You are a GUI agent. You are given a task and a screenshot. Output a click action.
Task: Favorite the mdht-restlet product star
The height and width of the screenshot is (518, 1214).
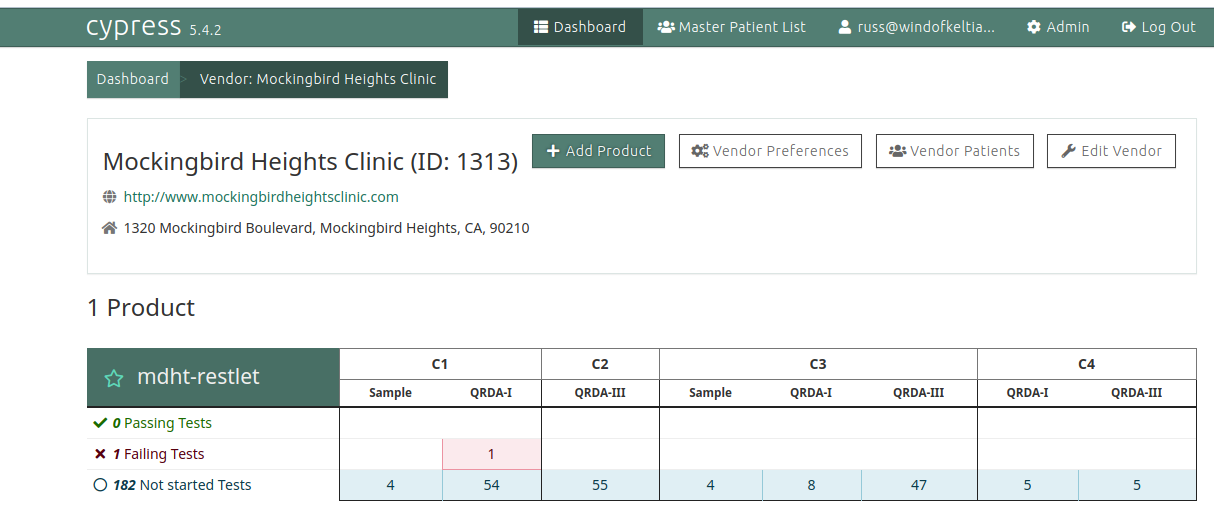114,378
